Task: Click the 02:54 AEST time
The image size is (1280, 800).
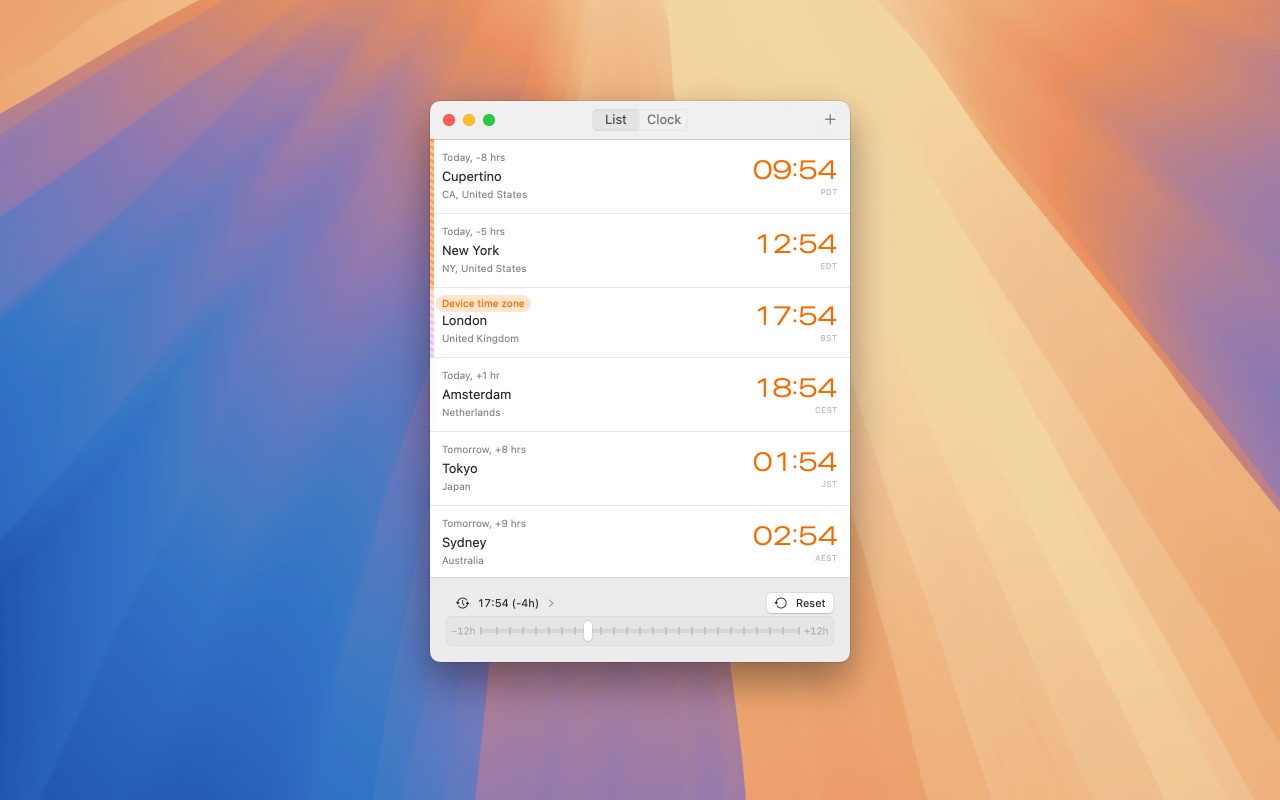Action: (x=795, y=536)
